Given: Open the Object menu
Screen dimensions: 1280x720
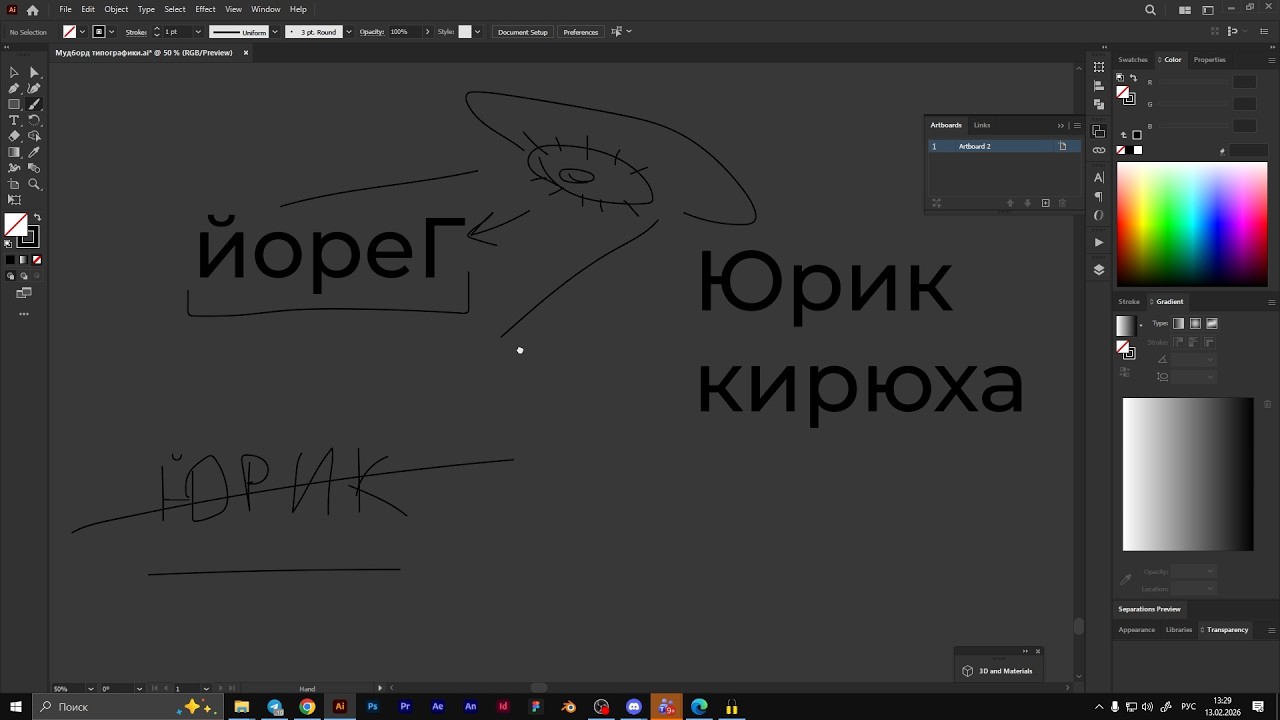Looking at the screenshot, I should (x=116, y=9).
